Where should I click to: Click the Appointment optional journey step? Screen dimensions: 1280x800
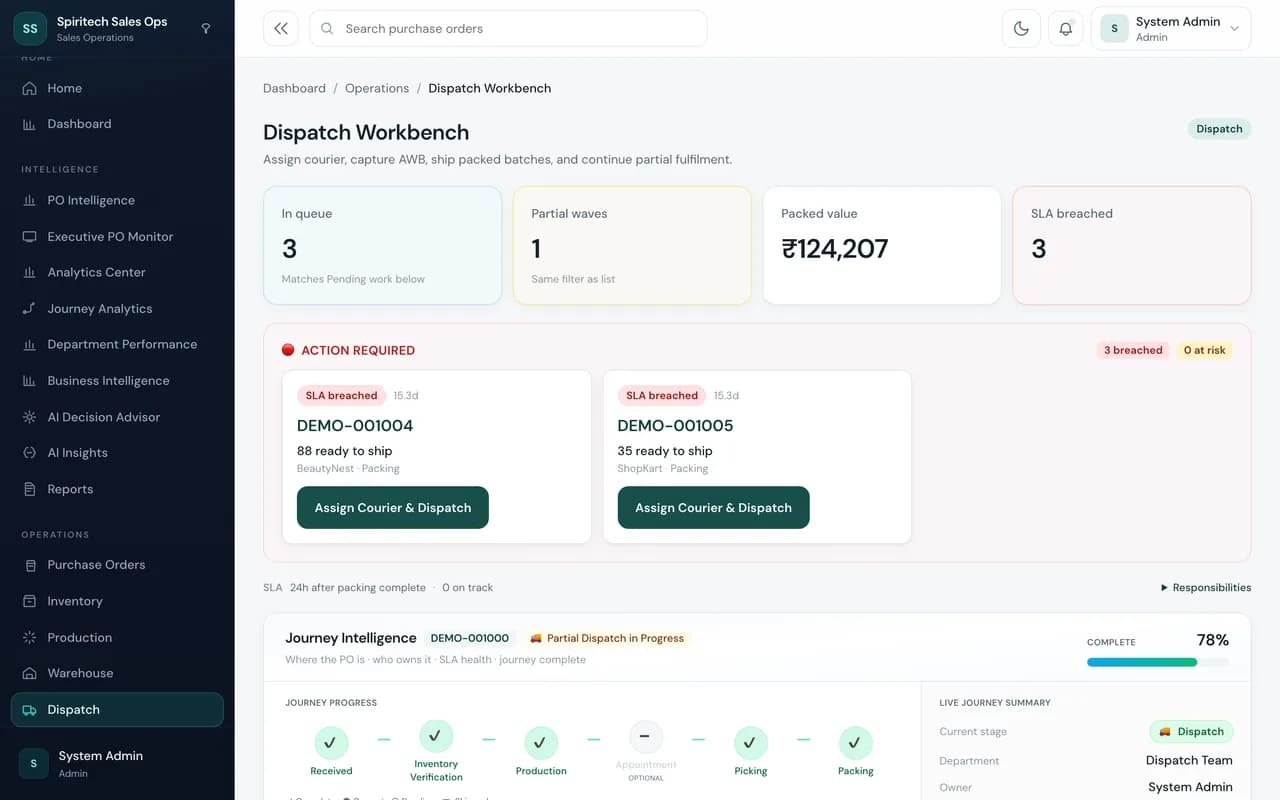point(646,751)
